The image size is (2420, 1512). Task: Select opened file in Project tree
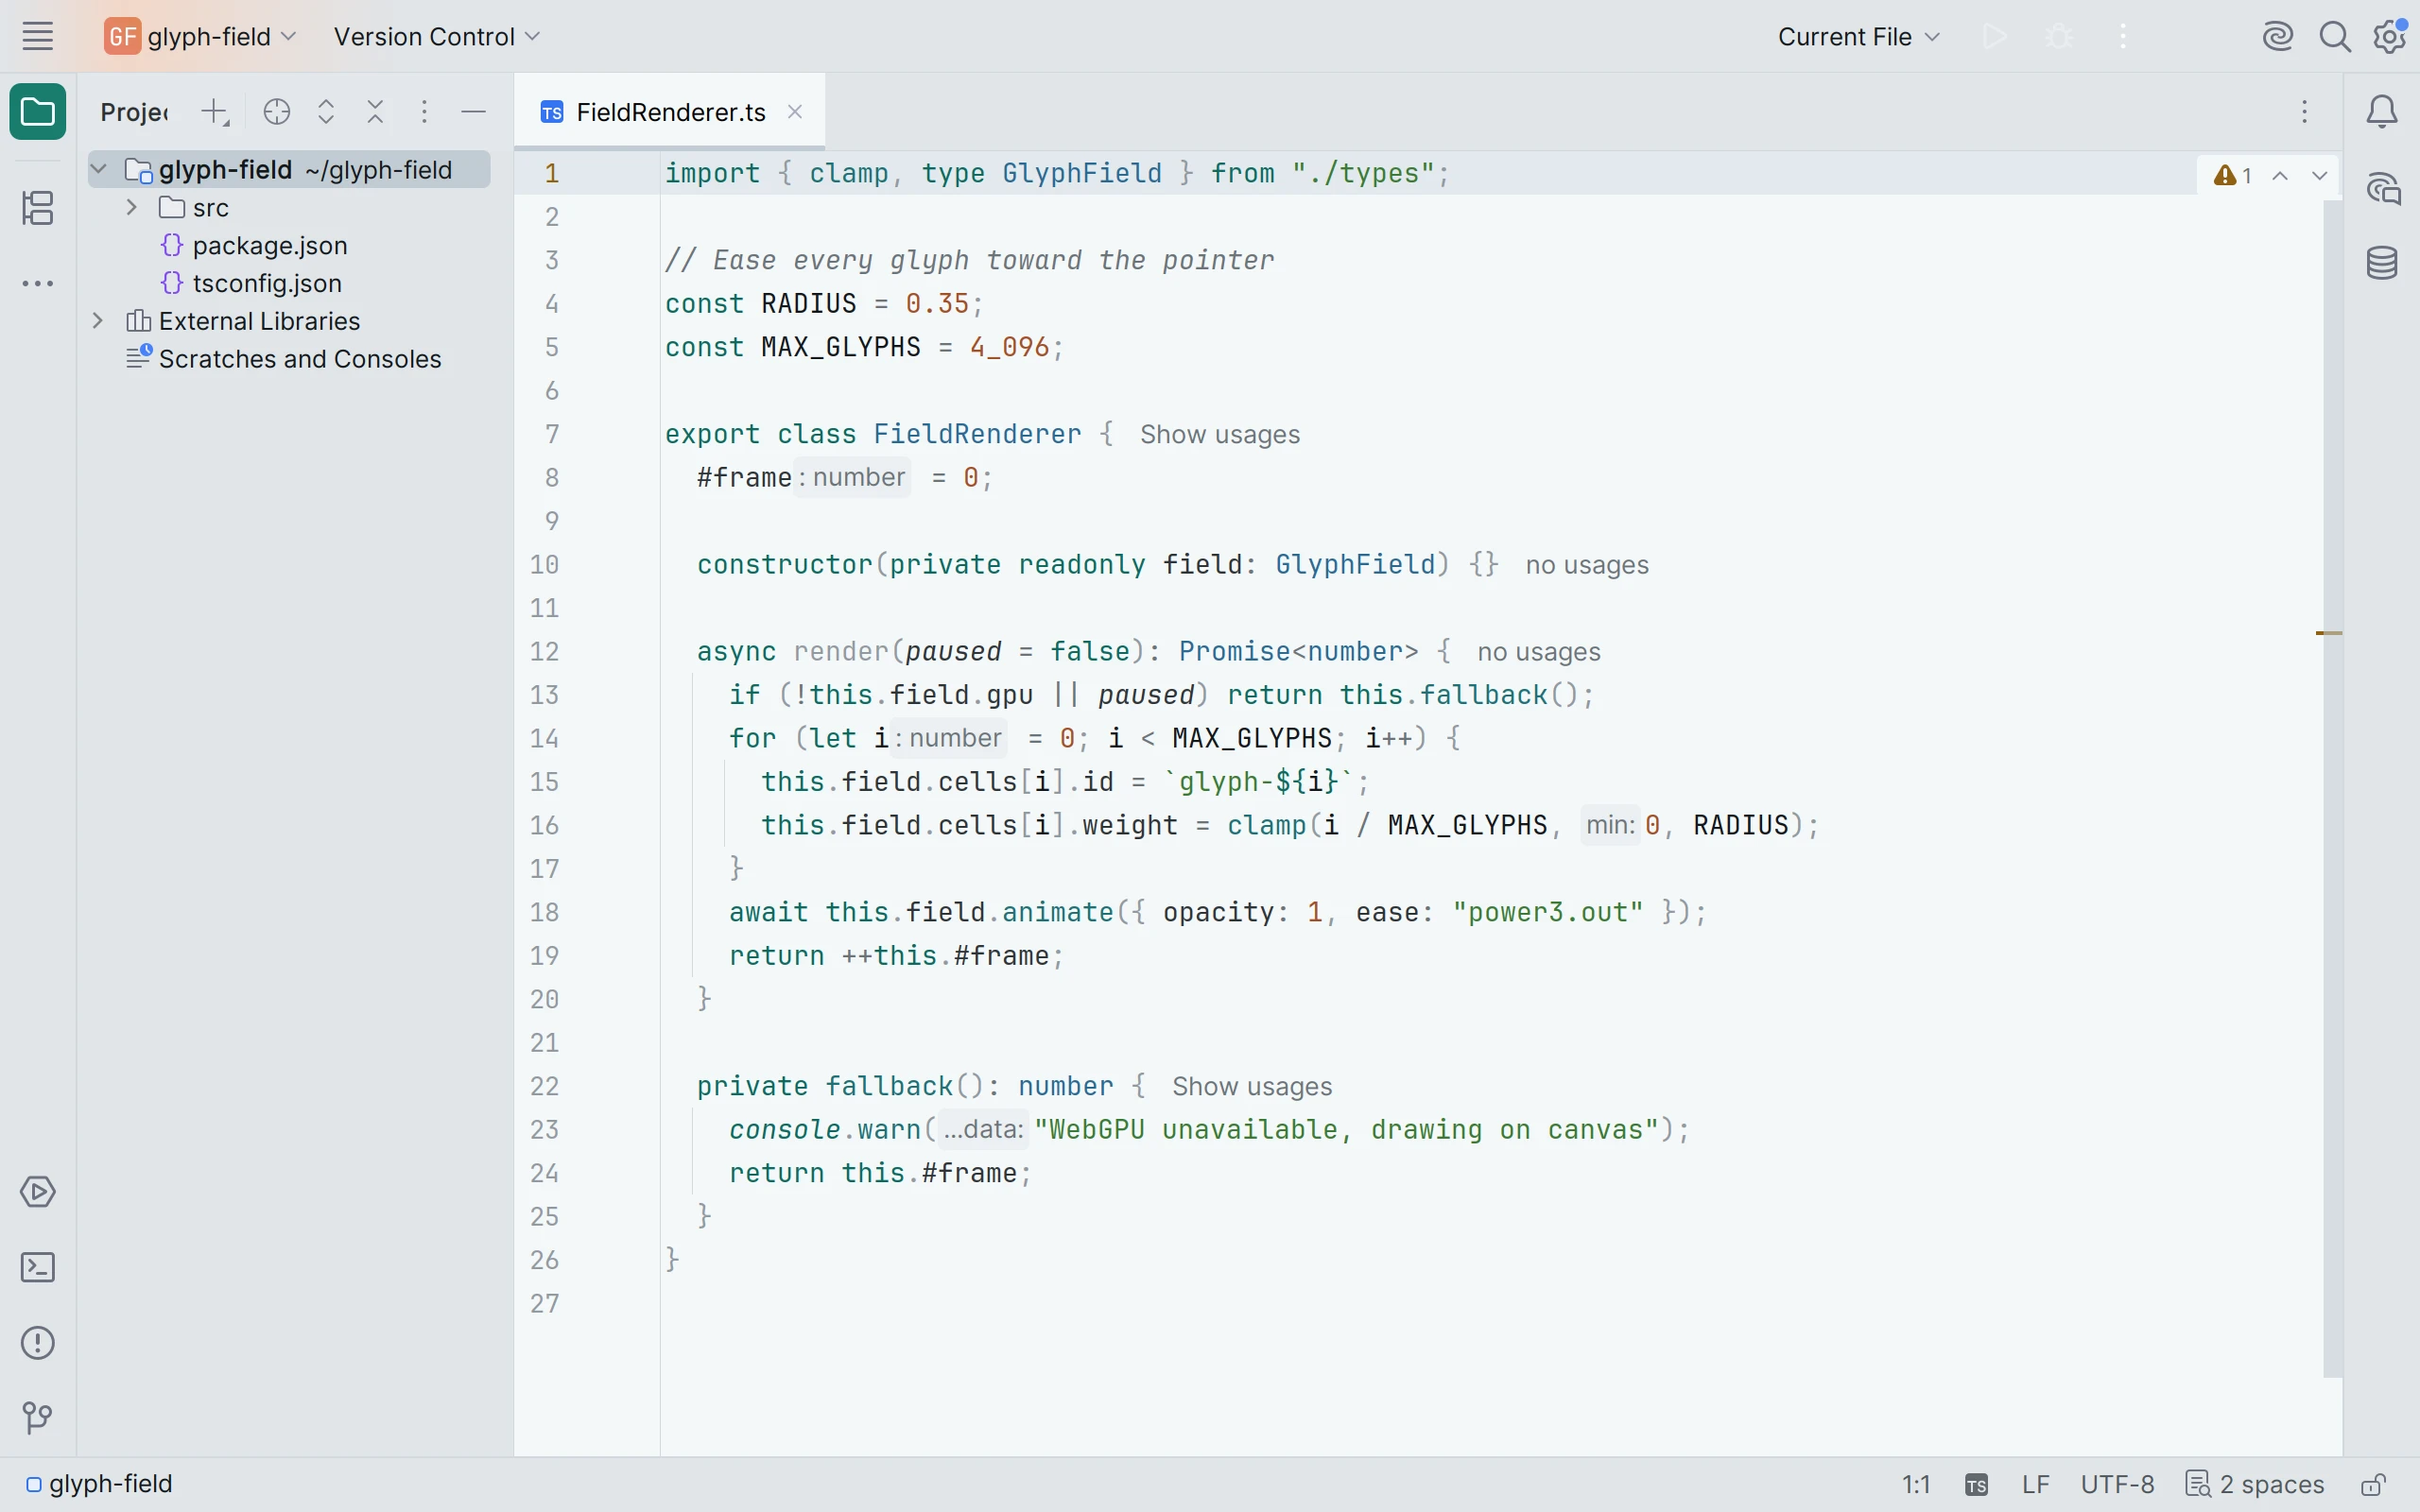tap(277, 112)
